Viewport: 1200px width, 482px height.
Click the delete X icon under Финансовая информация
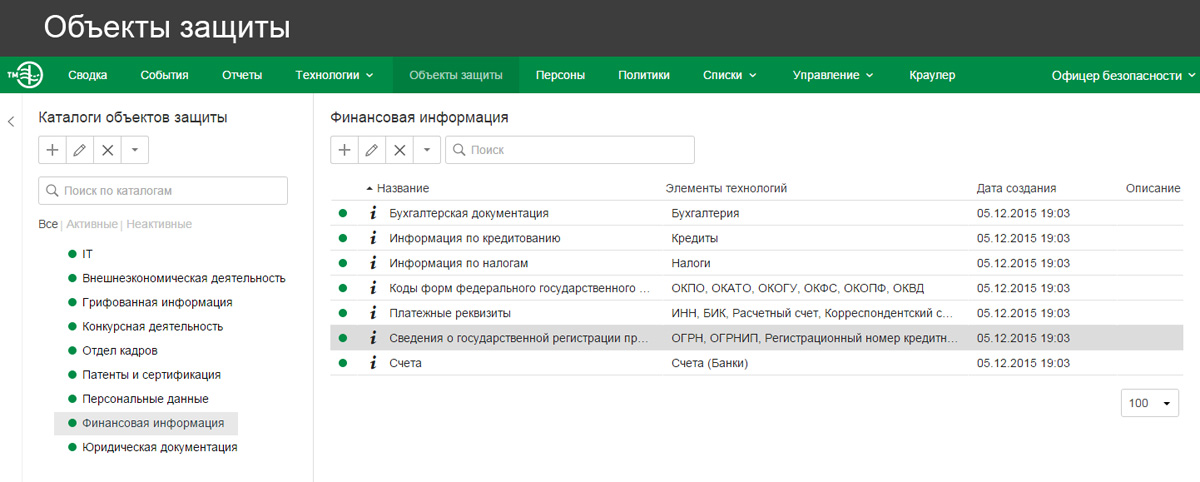tap(399, 150)
